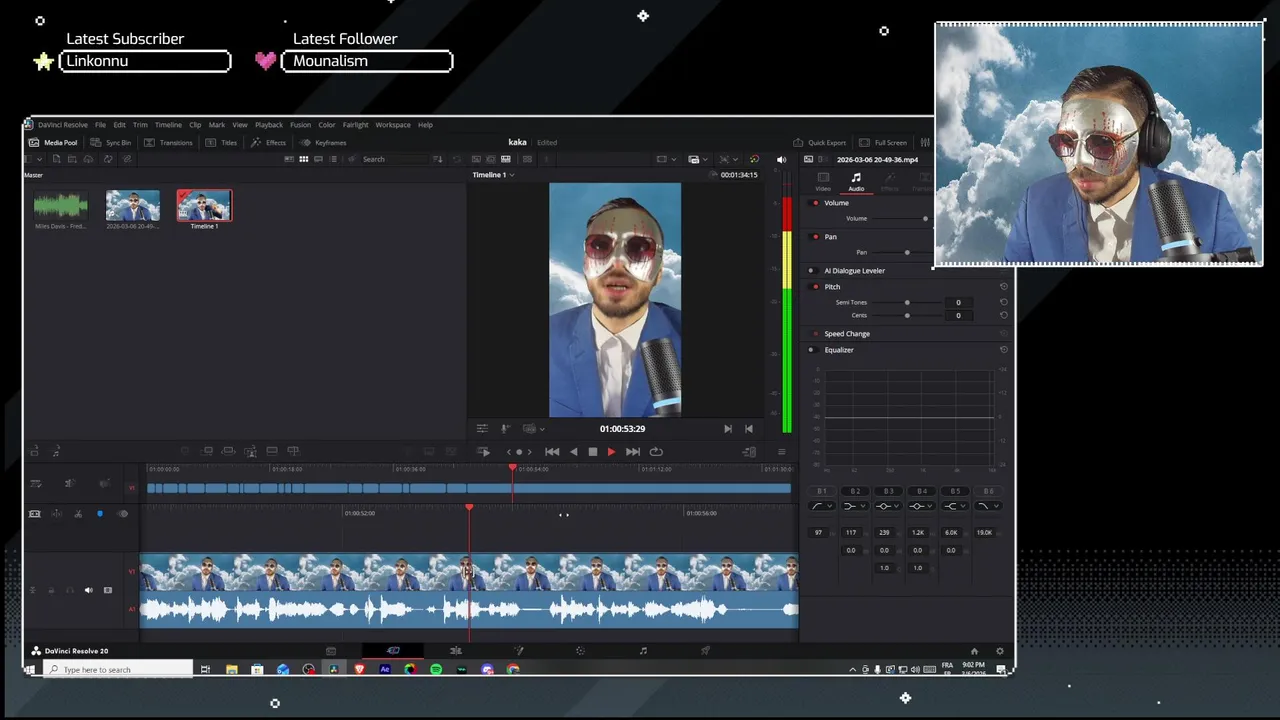The height and width of the screenshot is (720, 1280).
Task: Click the media pool sort order icon
Action: 437,159
